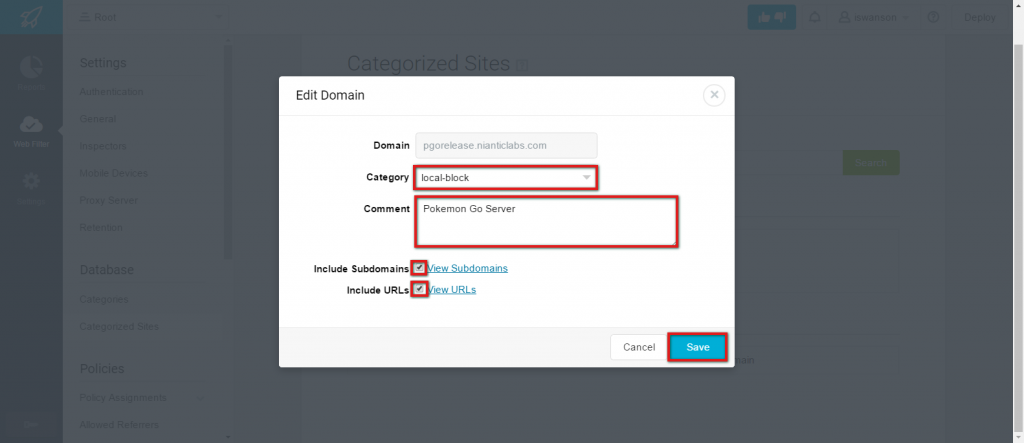The height and width of the screenshot is (443, 1024).
Task: Click the Cancel button
Action: (638, 347)
